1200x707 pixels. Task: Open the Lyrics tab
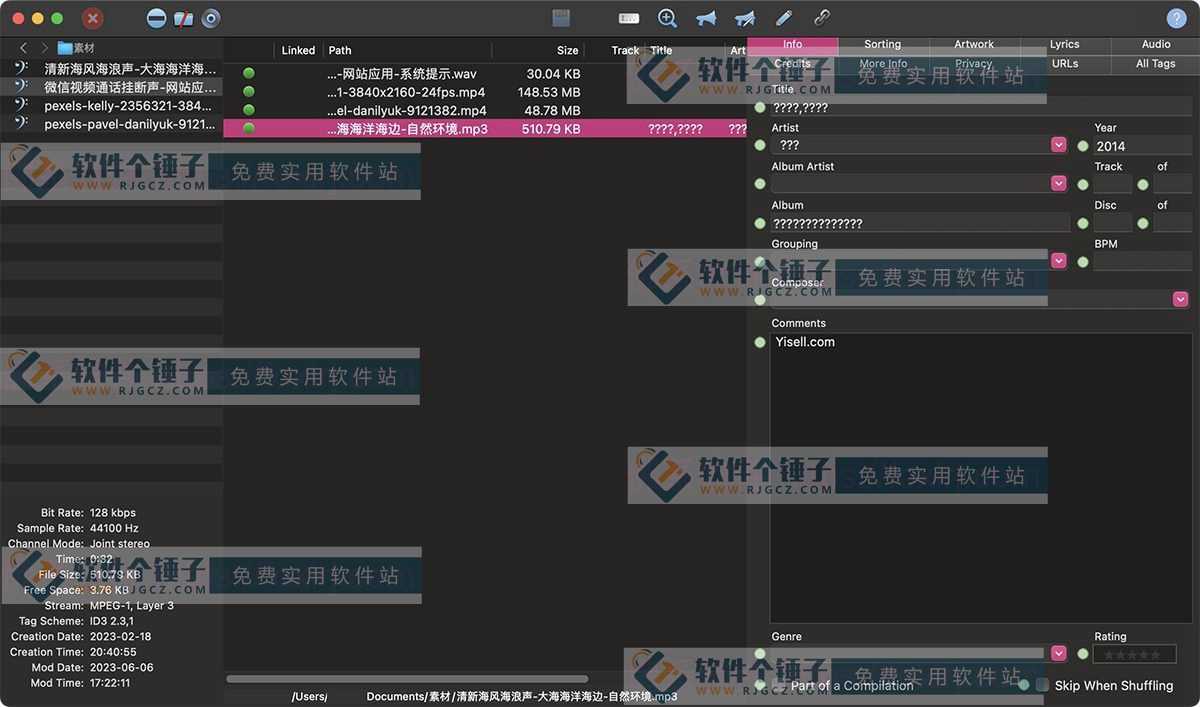pyautogui.click(x=1065, y=44)
